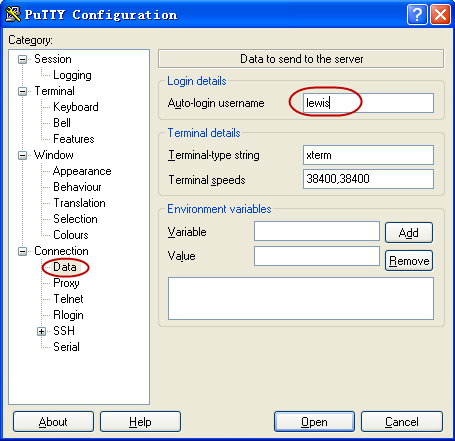Click the 'Terminal-type string' label

click(214, 155)
